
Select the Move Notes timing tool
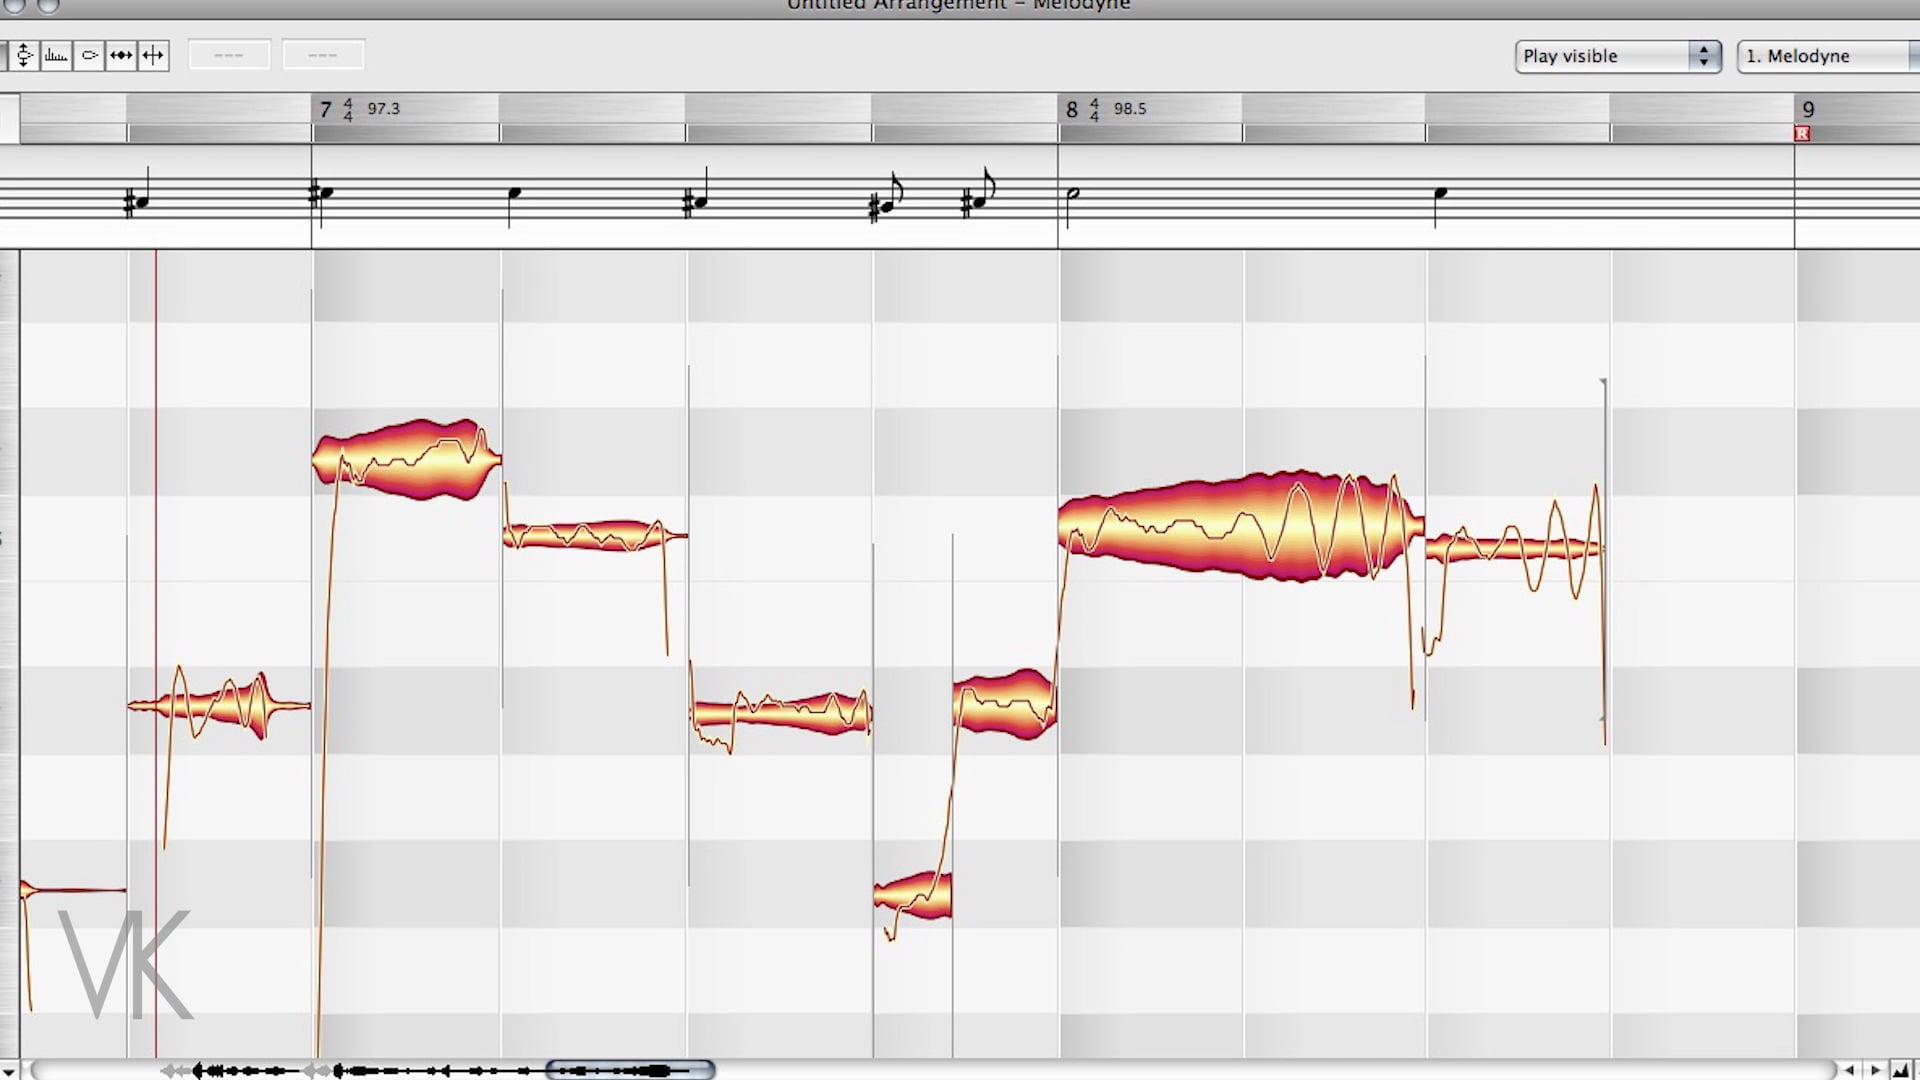pyautogui.click(x=121, y=56)
